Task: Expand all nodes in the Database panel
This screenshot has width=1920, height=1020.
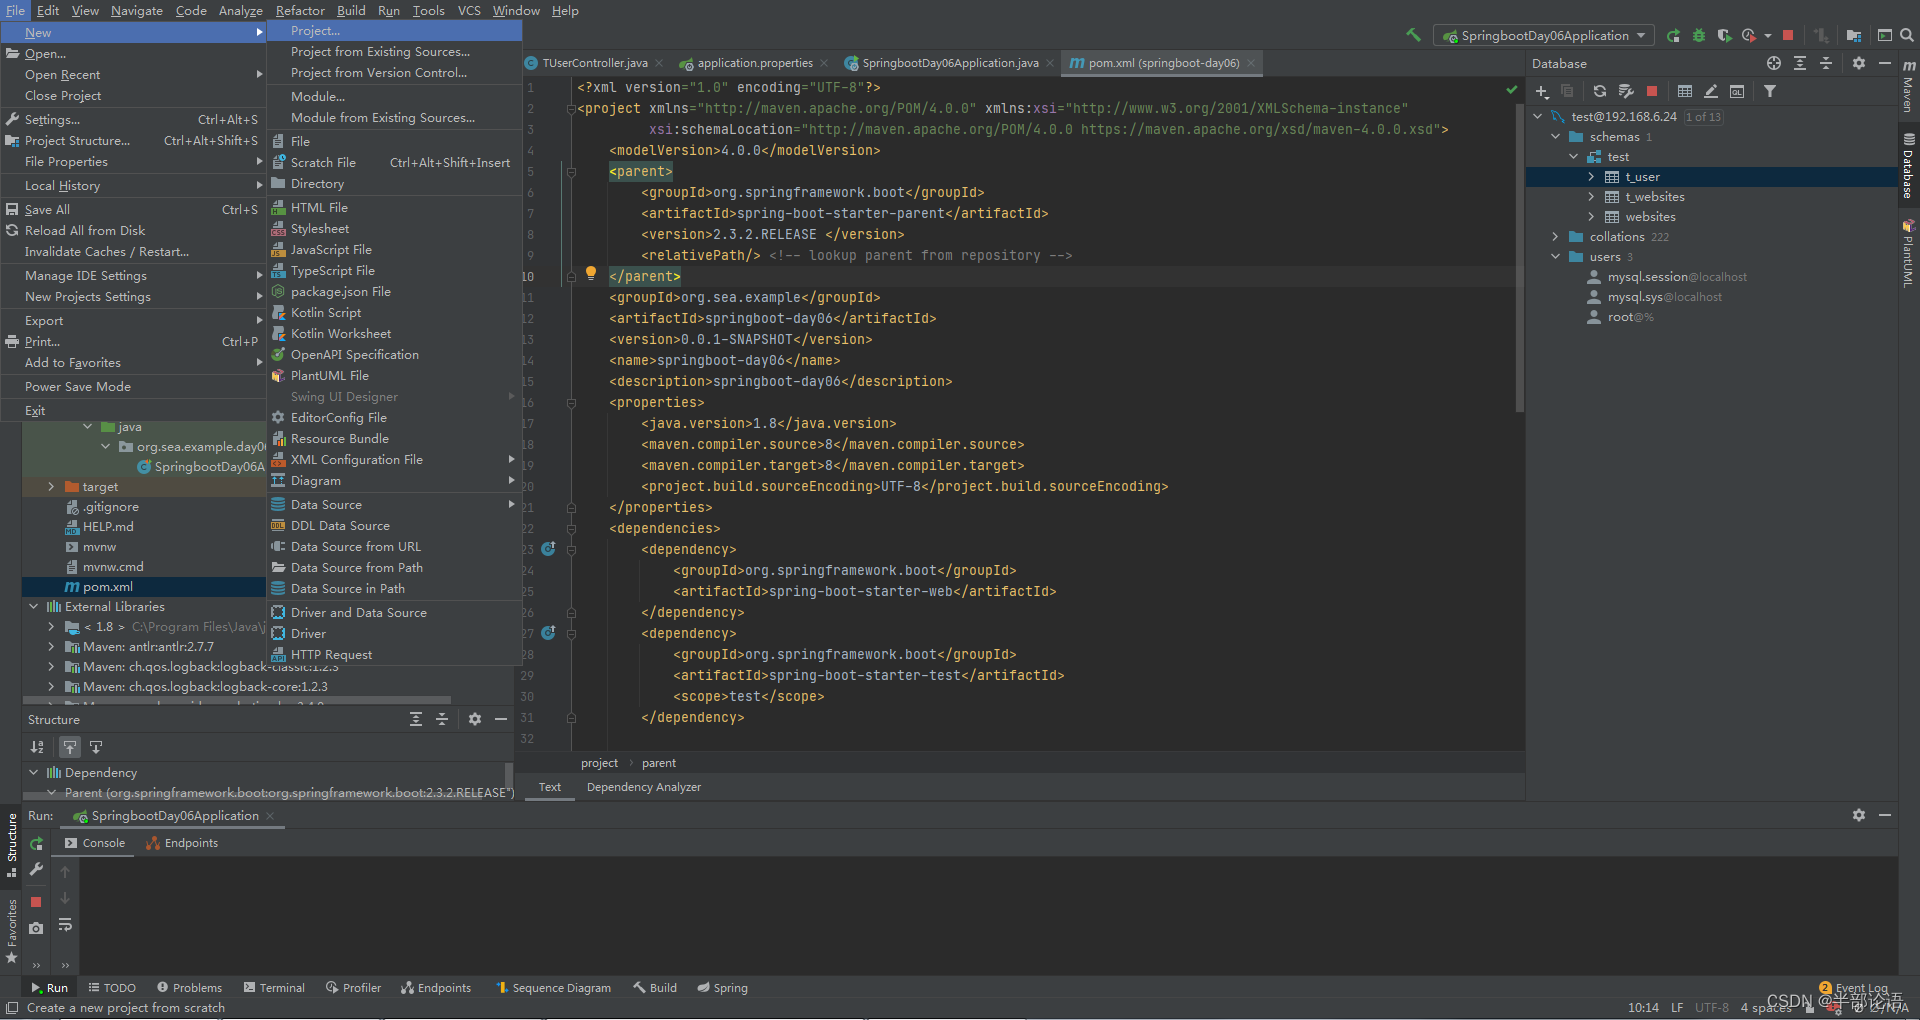Action: tap(1800, 63)
